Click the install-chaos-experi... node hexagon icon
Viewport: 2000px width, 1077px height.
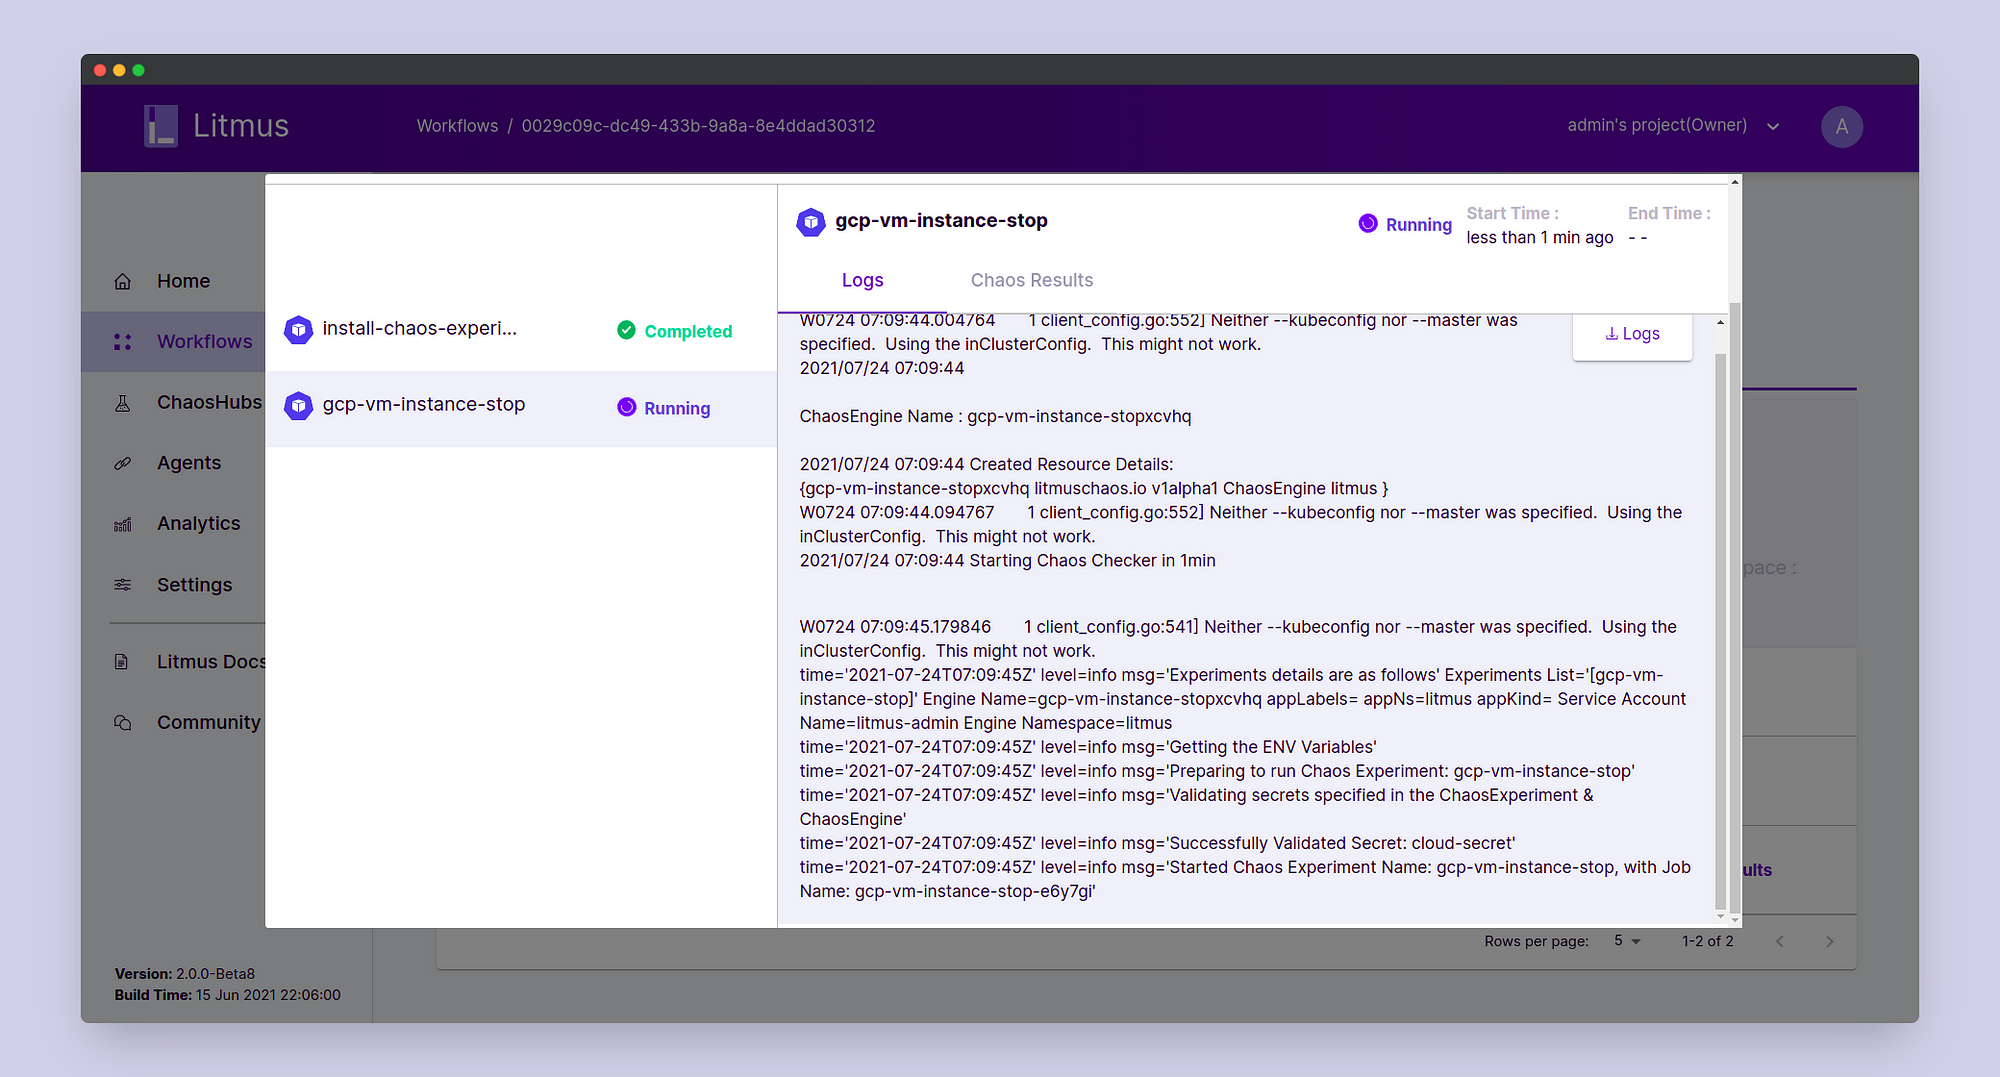coord(298,330)
